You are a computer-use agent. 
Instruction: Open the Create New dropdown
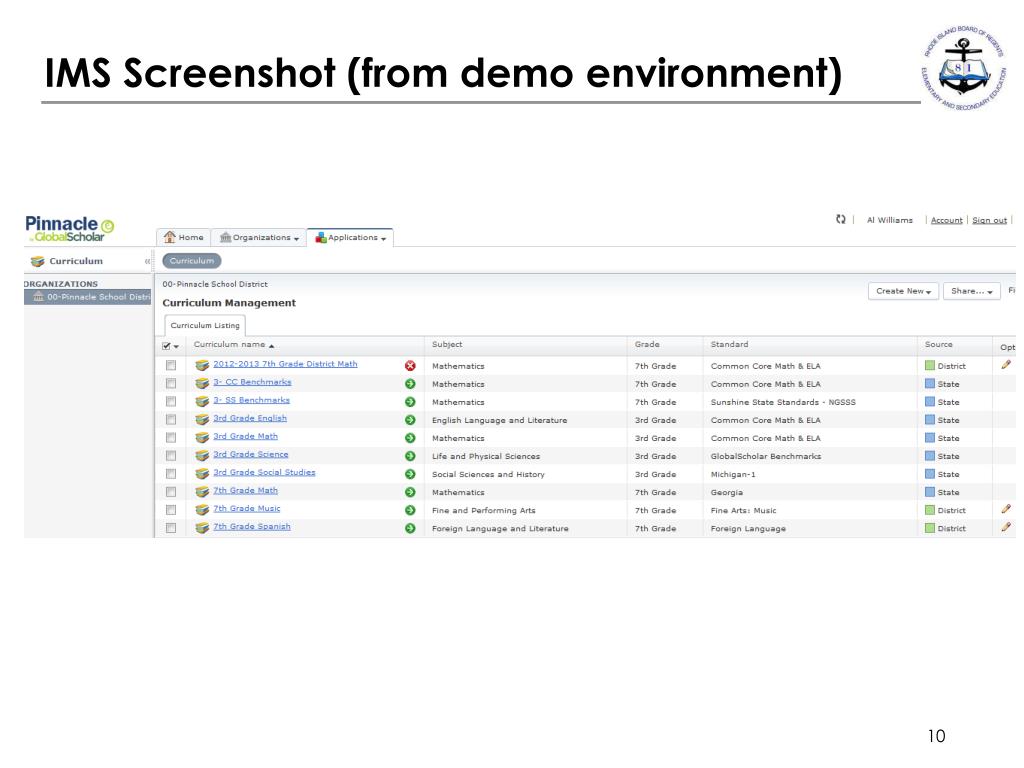pyautogui.click(x=903, y=291)
